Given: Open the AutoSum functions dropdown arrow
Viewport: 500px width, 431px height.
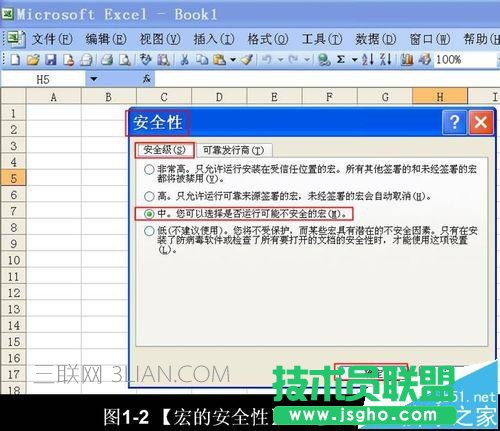Looking at the screenshot, I should coord(354,60).
